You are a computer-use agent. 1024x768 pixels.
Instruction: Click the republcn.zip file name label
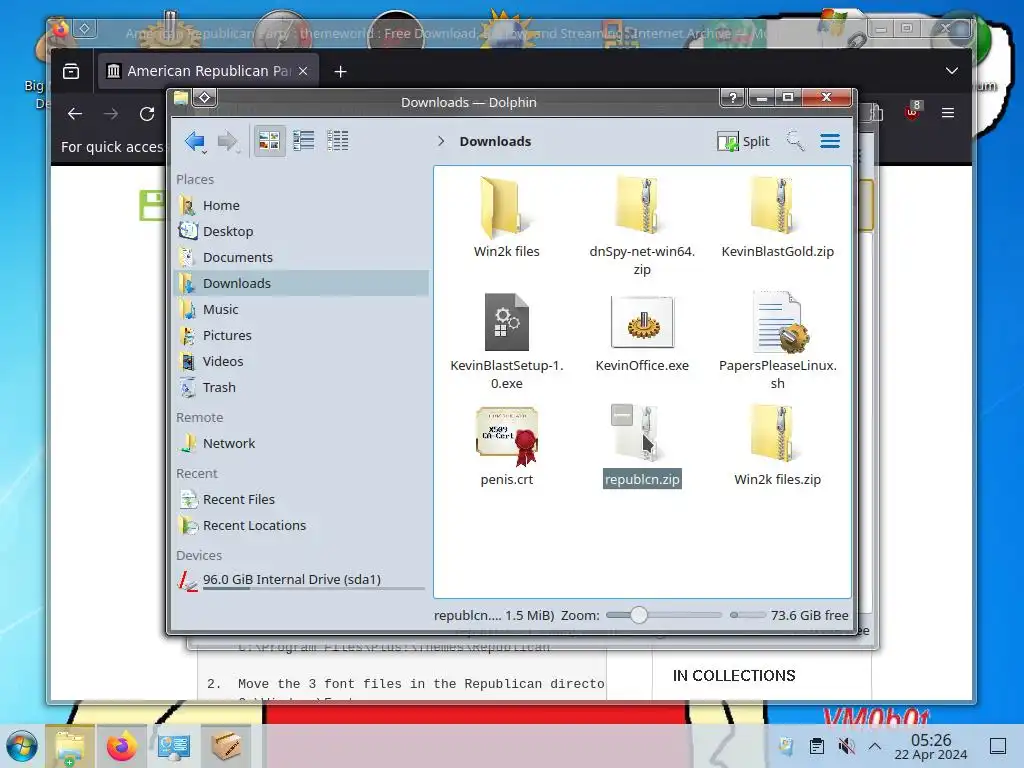(642, 479)
